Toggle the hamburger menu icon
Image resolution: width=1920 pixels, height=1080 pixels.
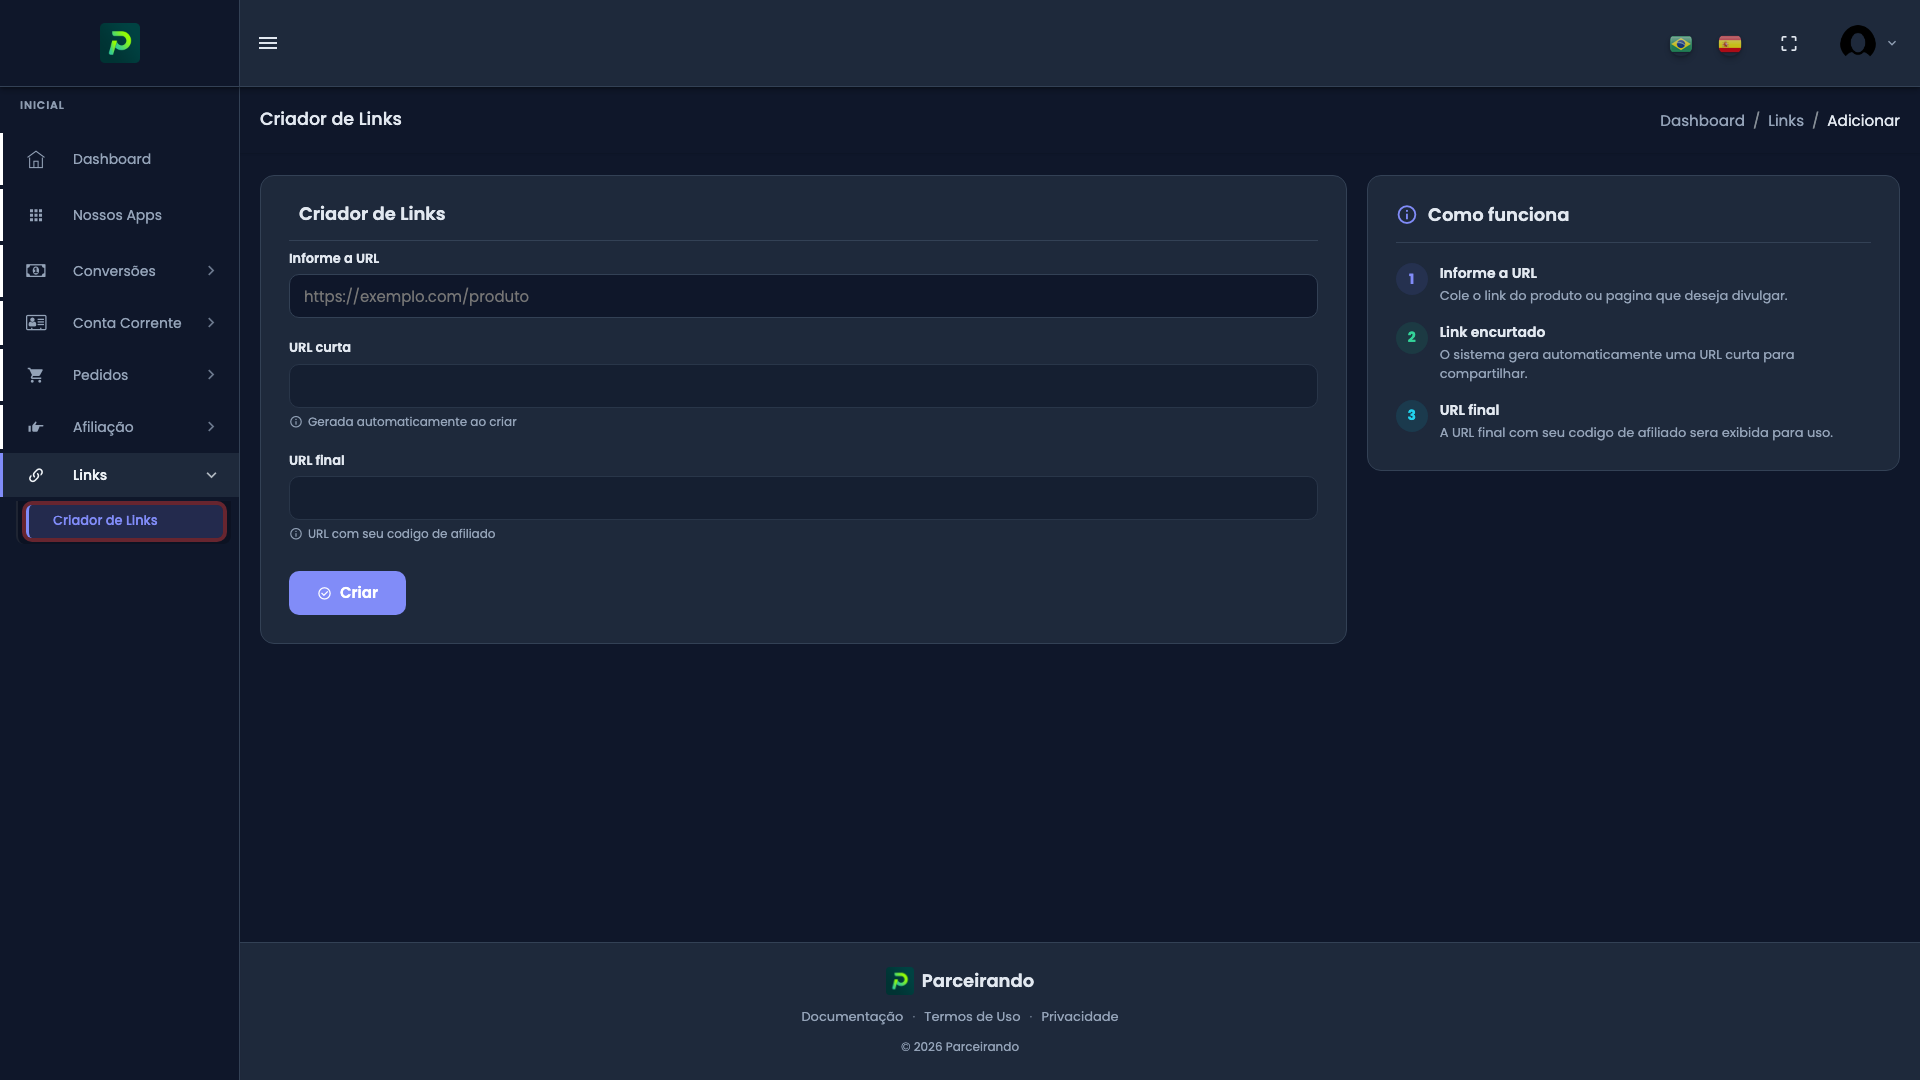pos(268,43)
